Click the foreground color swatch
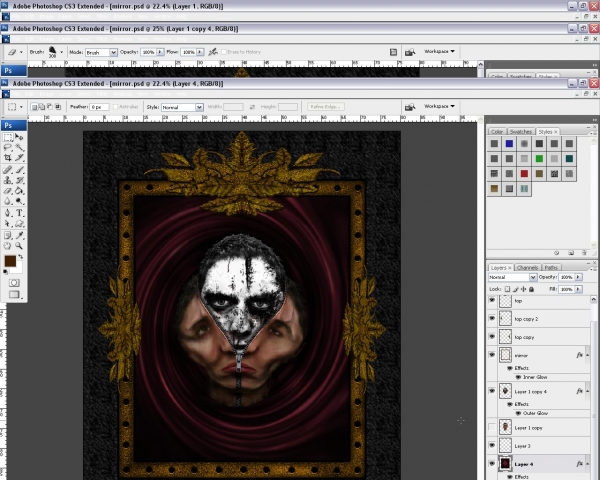This screenshot has height=480, width=600. (10, 261)
